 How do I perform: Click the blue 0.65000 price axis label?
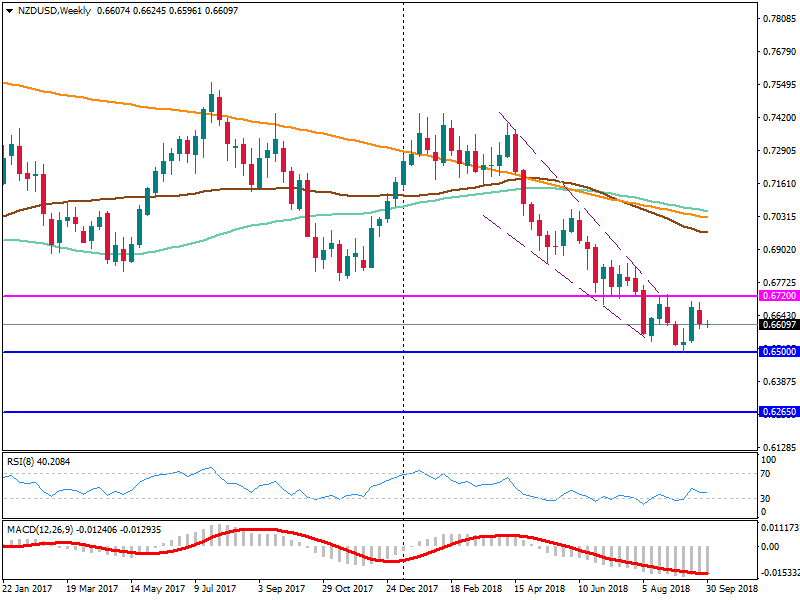pyautogui.click(x=778, y=352)
